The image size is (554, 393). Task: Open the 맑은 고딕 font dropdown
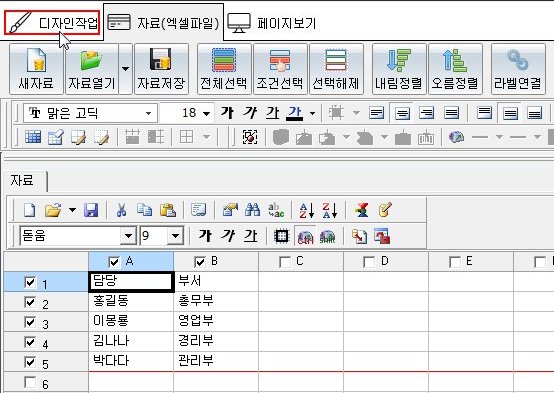point(149,113)
